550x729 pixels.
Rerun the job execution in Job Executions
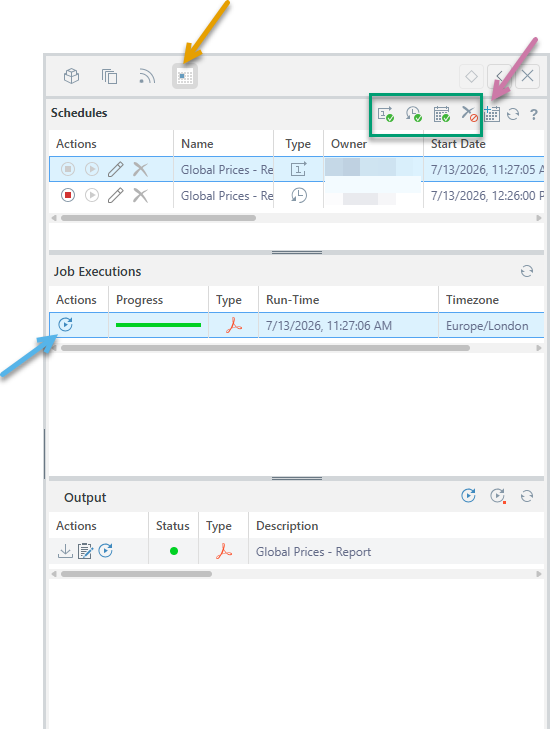[x=66, y=325]
